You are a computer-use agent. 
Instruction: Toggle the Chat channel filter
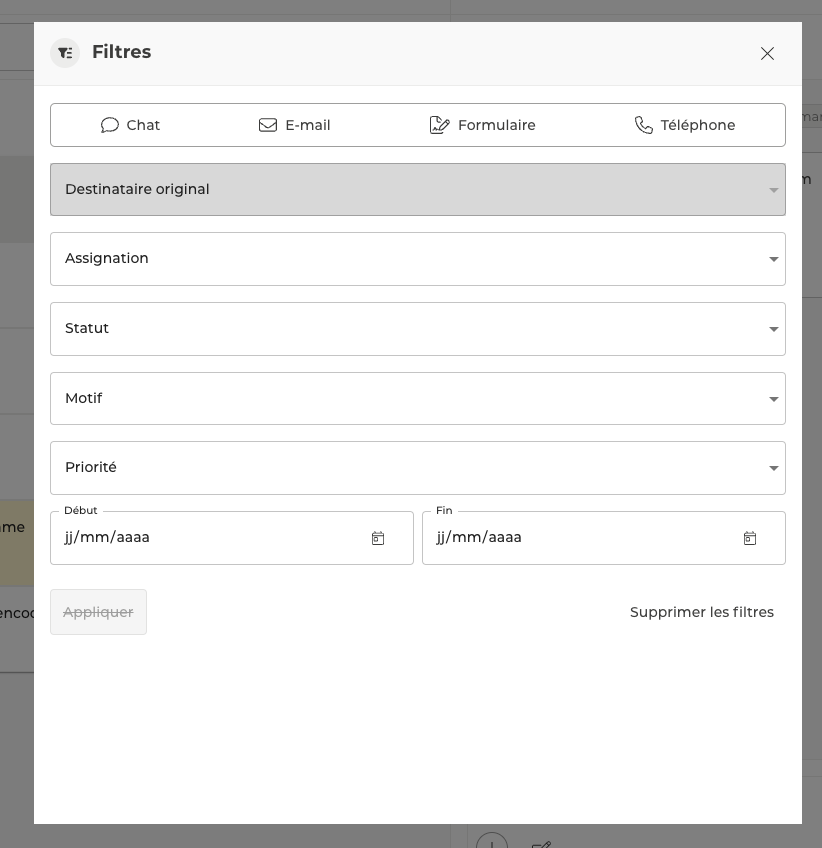coord(131,125)
